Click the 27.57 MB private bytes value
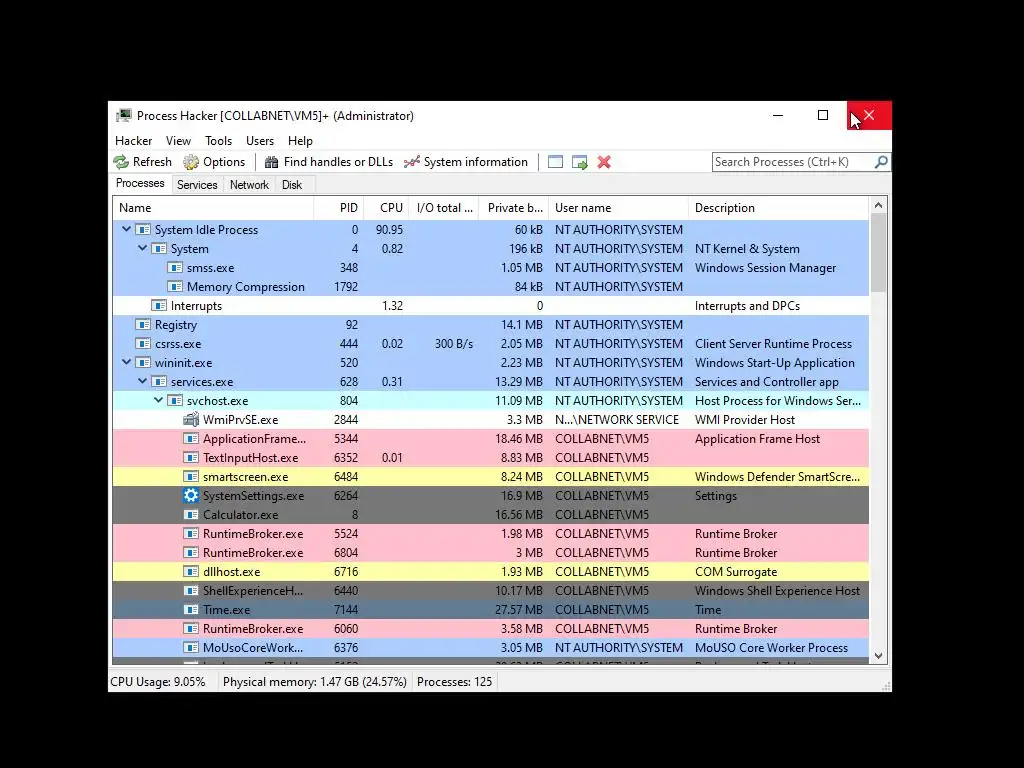1024x768 pixels. click(519, 609)
